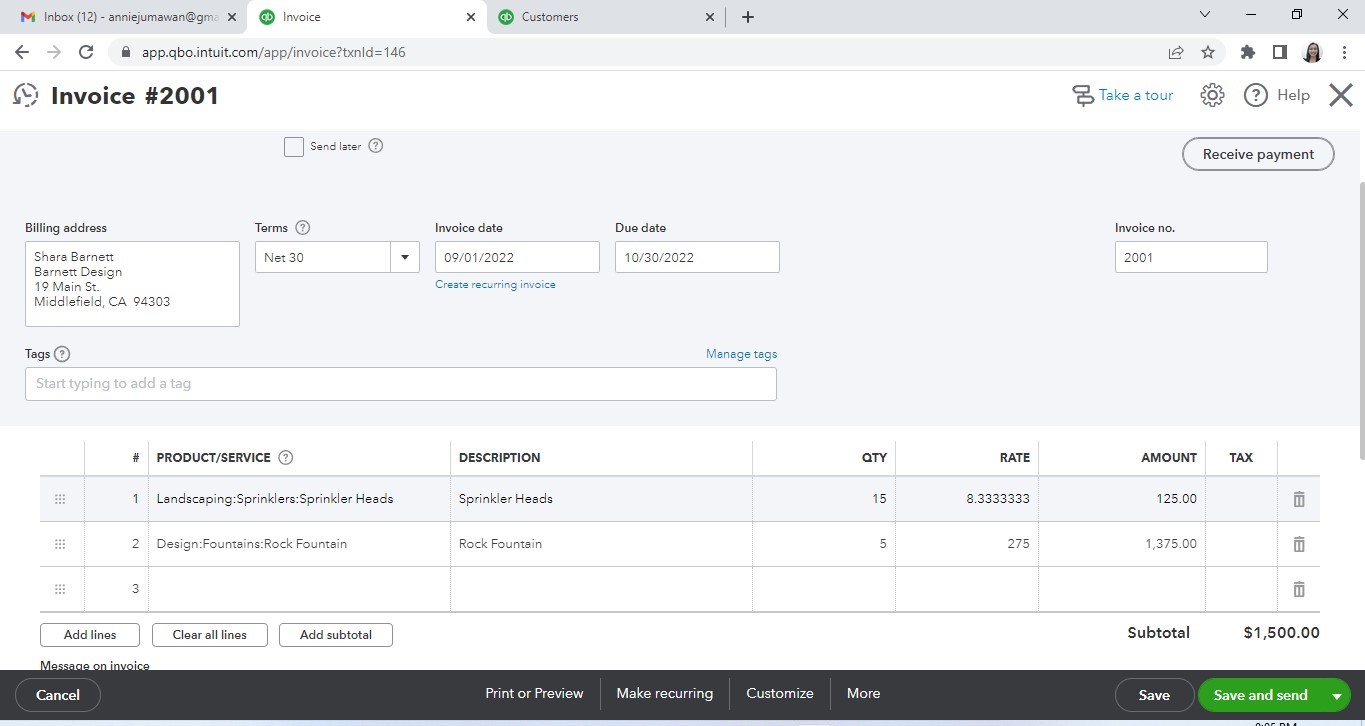This screenshot has height=726, width=1365.
Task: Click the browser address bar URL
Action: point(273,52)
